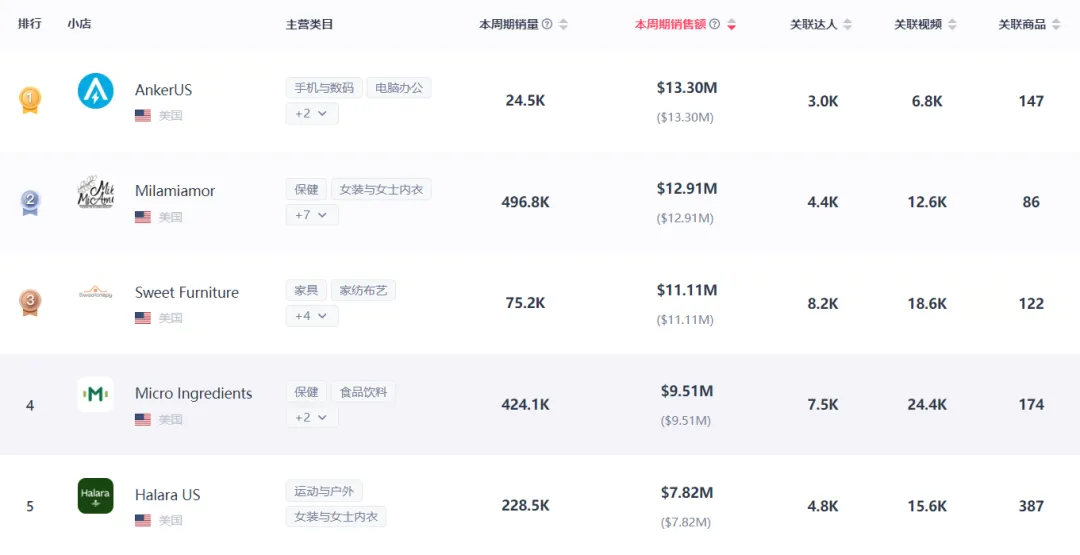Click the 424.1K sales volume value
1080x555 pixels.
(x=526, y=404)
